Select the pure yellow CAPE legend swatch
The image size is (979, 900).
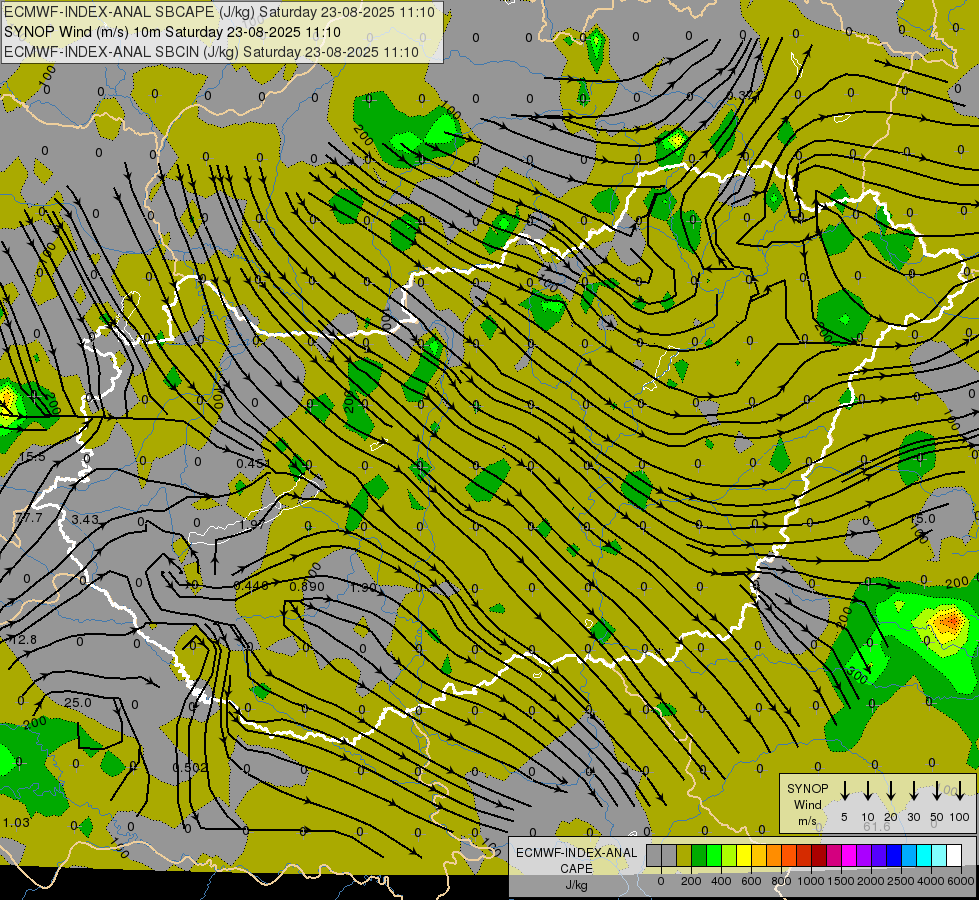(x=744, y=855)
